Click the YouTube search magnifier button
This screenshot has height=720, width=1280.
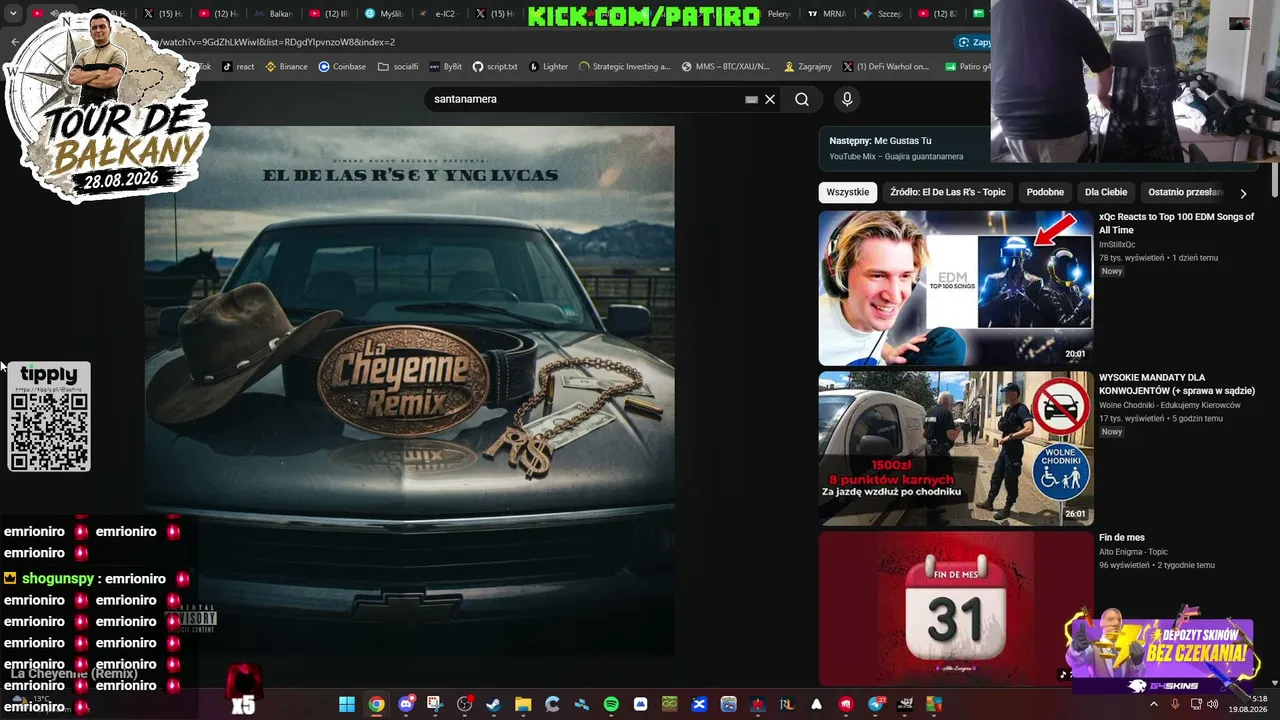[802, 99]
